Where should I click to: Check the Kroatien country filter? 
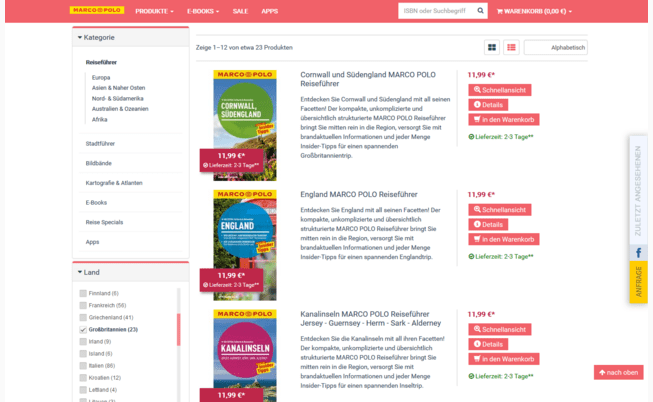[83, 378]
